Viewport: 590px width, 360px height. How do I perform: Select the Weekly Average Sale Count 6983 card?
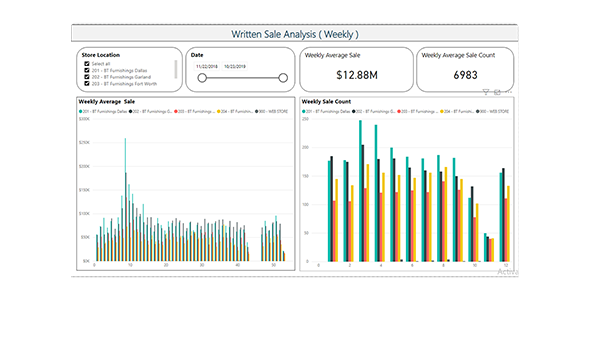465,70
